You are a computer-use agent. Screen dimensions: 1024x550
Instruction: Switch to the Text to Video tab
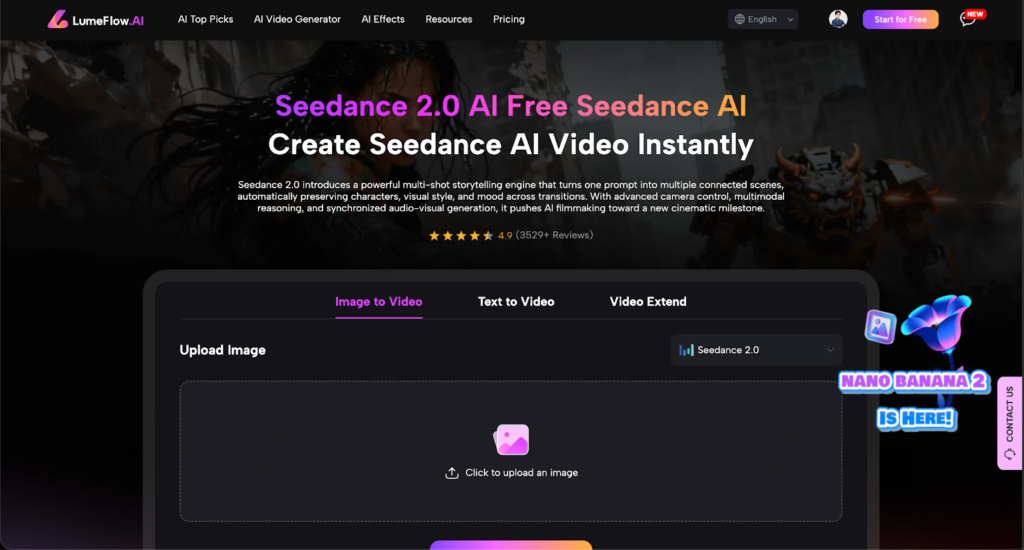coord(516,302)
